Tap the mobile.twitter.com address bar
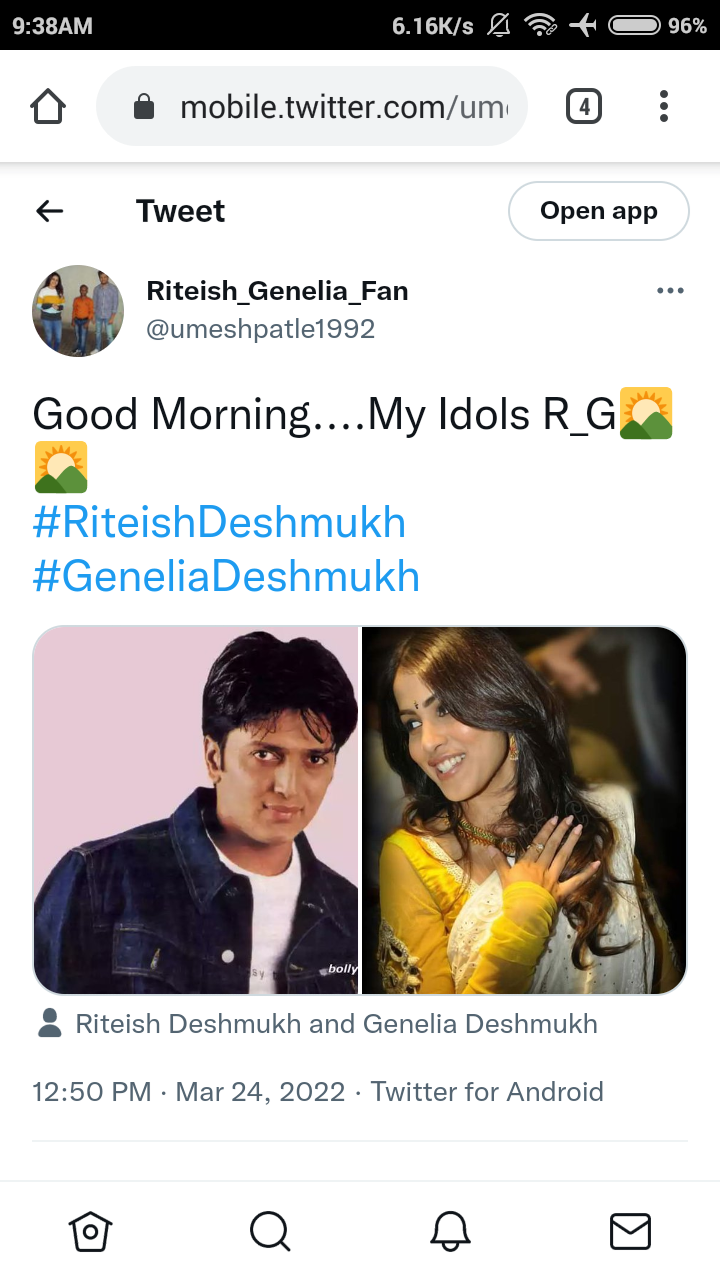 coord(312,106)
